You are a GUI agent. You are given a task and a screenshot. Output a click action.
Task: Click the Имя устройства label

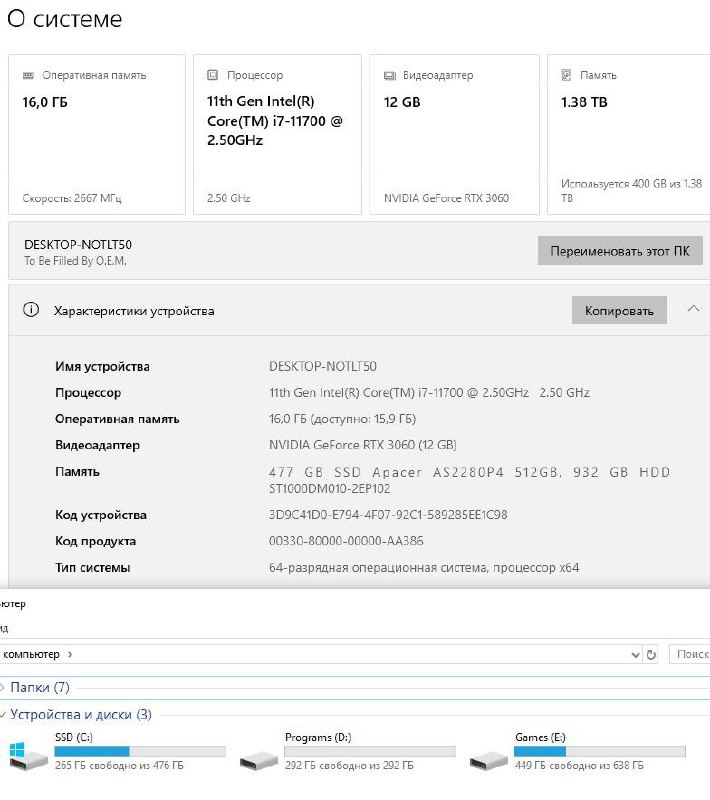(102, 366)
